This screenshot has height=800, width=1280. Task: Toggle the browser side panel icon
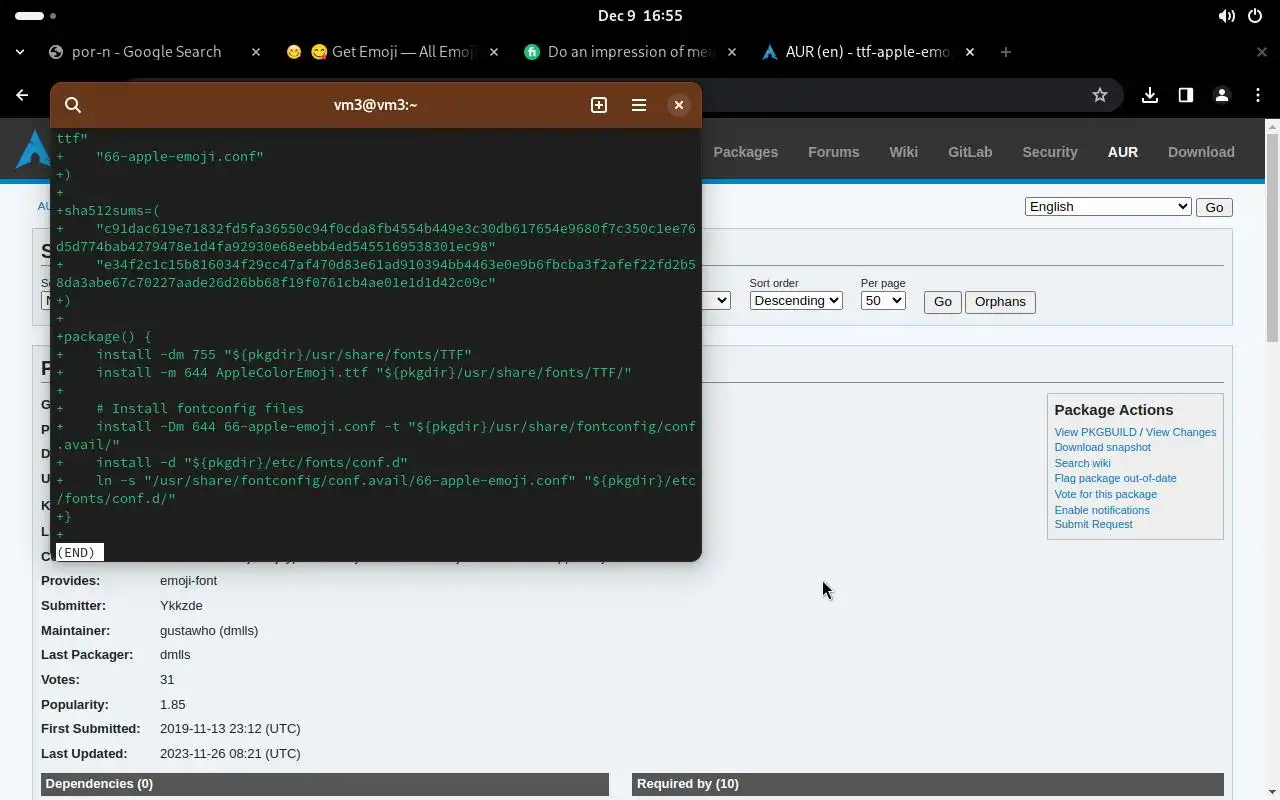[x=1186, y=95]
